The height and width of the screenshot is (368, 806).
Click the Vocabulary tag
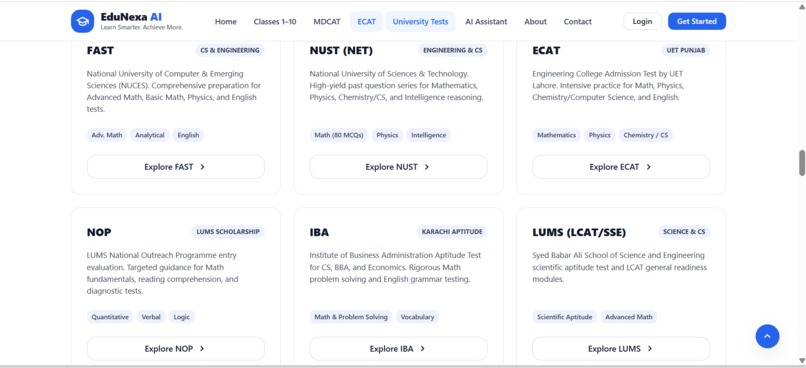[417, 317]
